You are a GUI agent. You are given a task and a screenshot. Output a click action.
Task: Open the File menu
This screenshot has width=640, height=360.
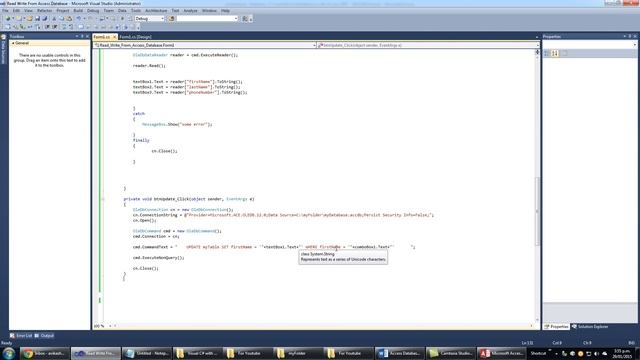tap(5, 11)
